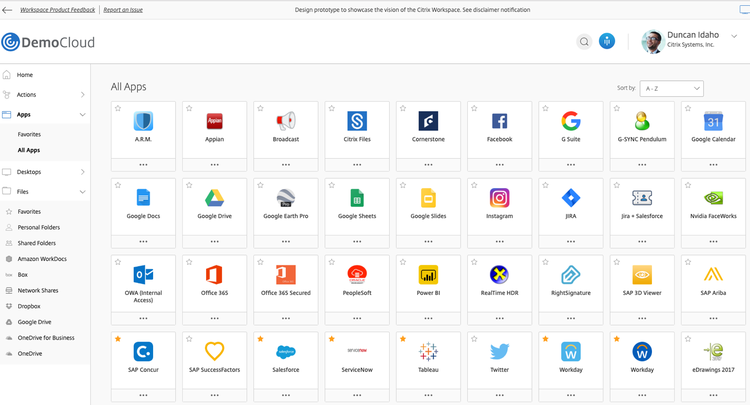Remove ServiceNow from favorites via star
The height and width of the screenshot is (405, 750).
click(x=332, y=339)
